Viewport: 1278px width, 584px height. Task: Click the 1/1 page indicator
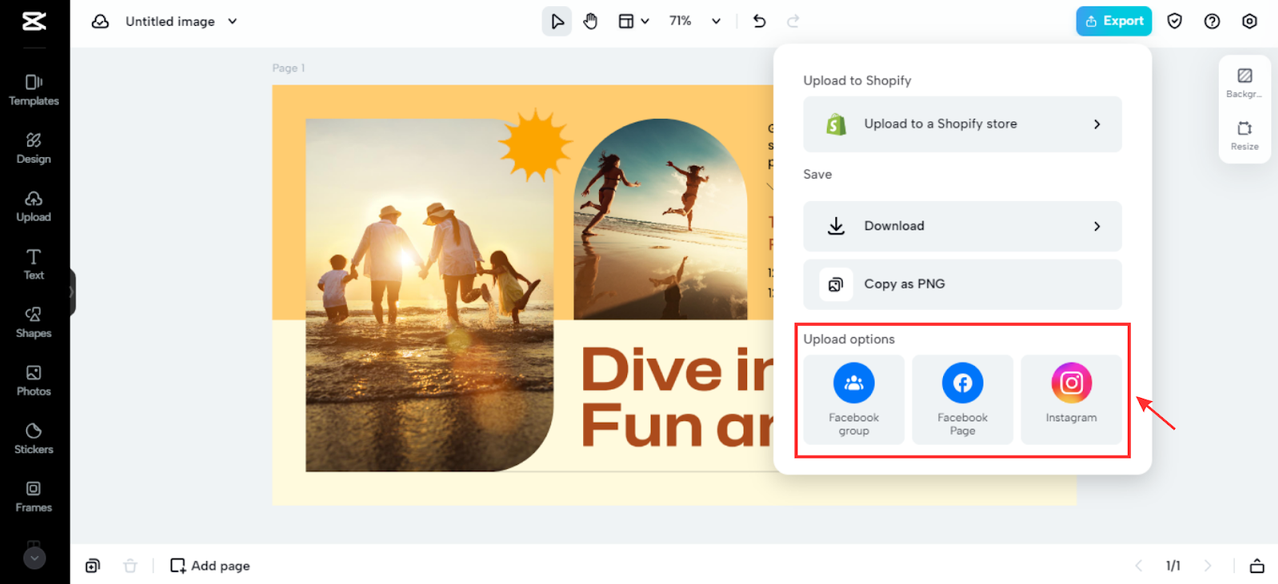1173,566
